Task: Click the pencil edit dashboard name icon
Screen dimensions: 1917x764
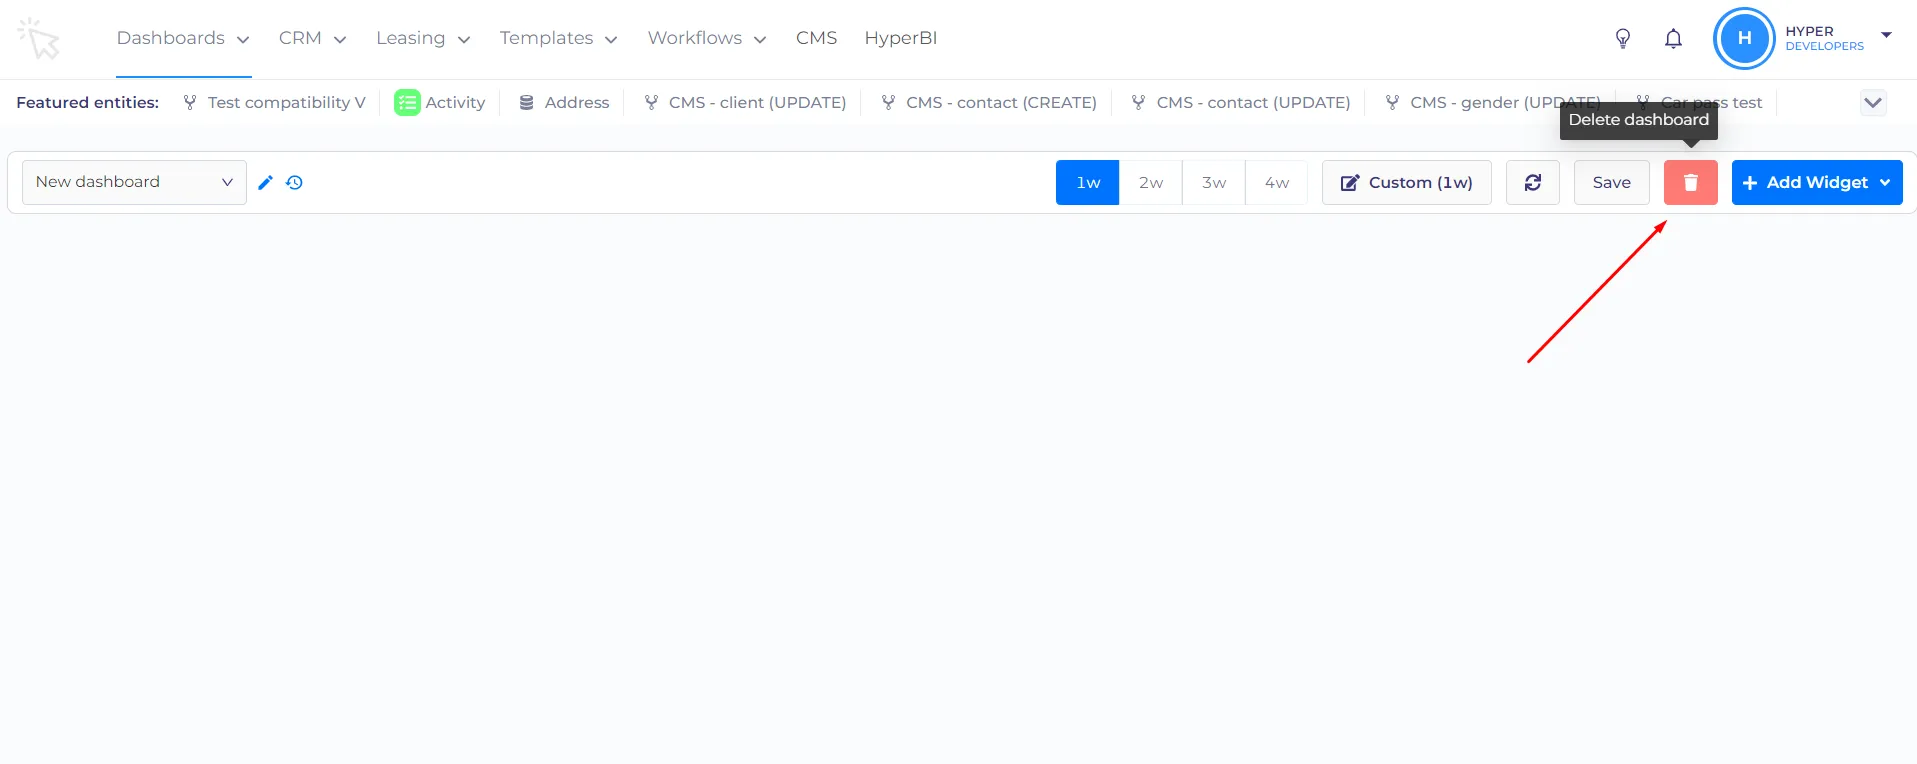Action: [x=265, y=182]
